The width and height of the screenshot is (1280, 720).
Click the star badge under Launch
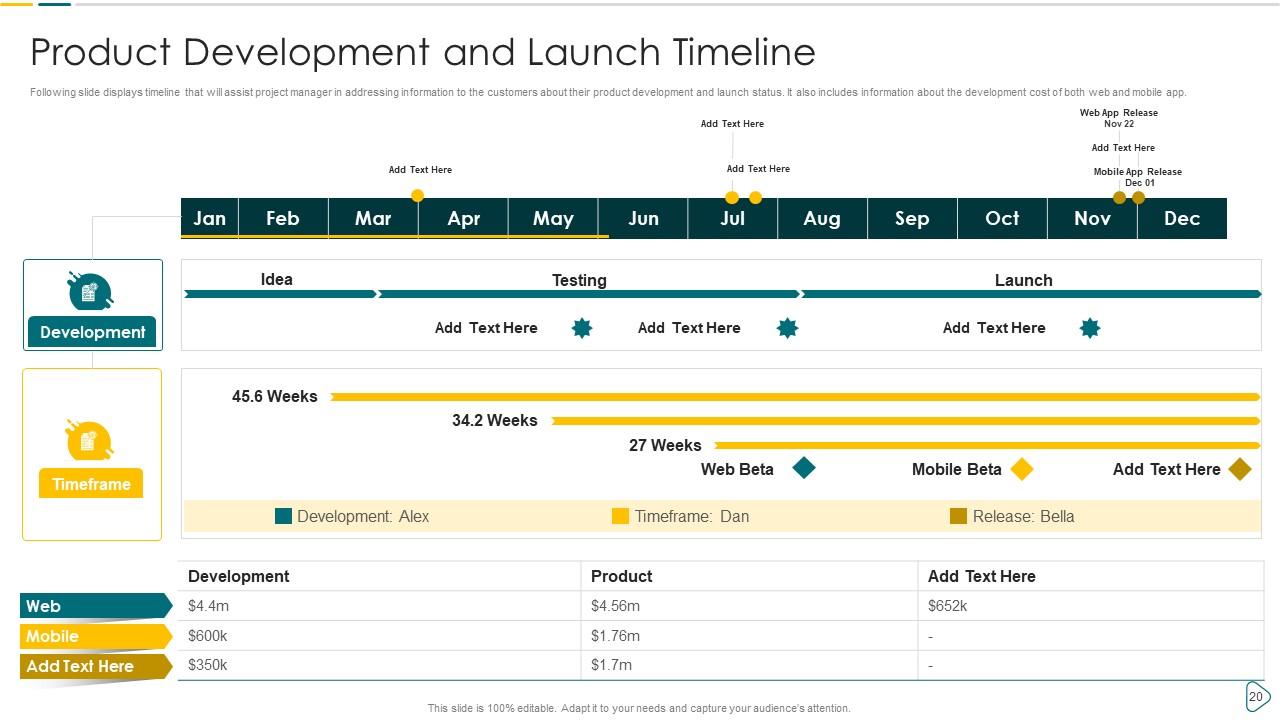[x=1090, y=328]
